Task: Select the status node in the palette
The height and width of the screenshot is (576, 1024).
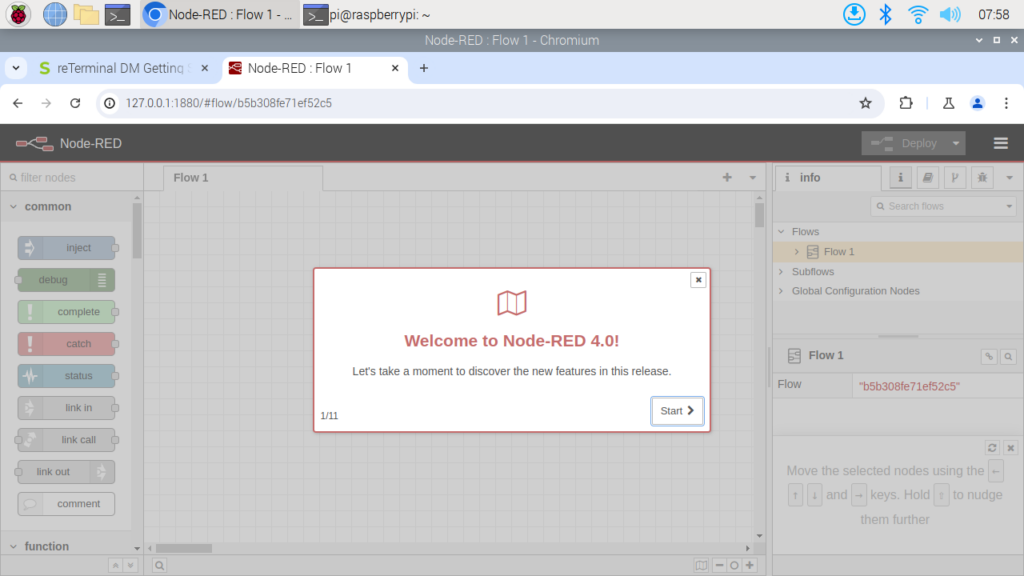Action: (67, 376)
